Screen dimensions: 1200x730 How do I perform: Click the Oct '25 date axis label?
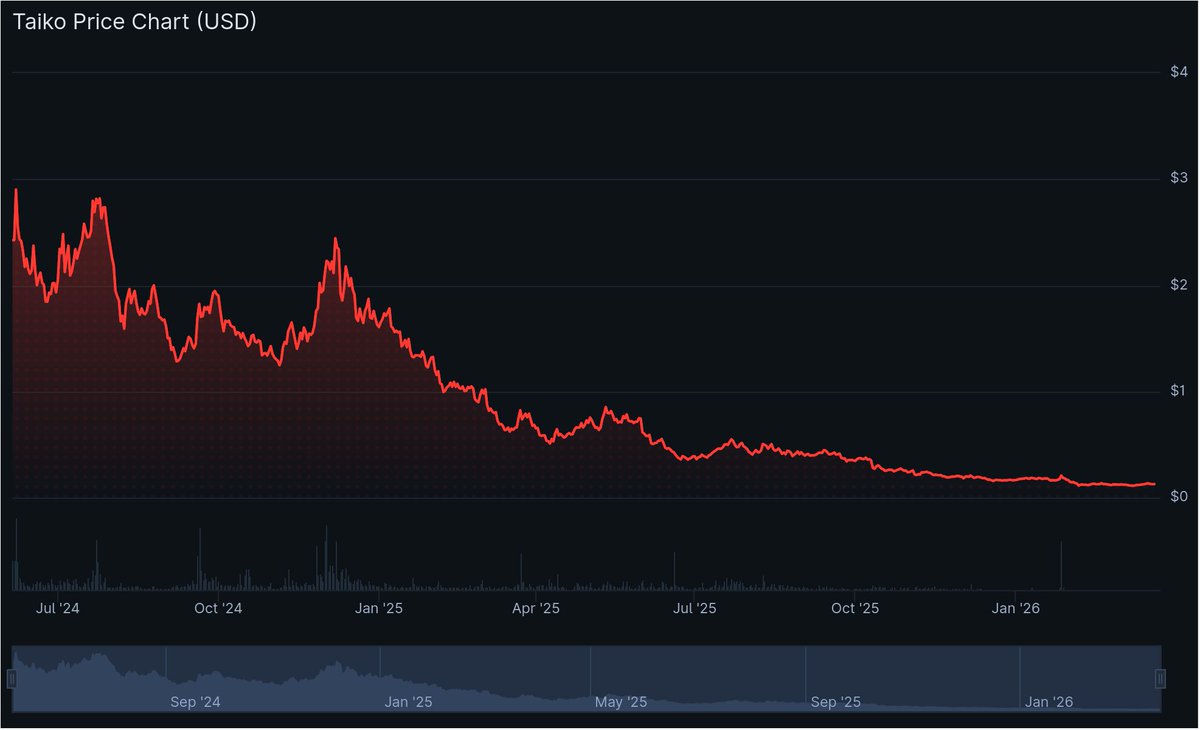pyautogui.click(x=855, y=607)
